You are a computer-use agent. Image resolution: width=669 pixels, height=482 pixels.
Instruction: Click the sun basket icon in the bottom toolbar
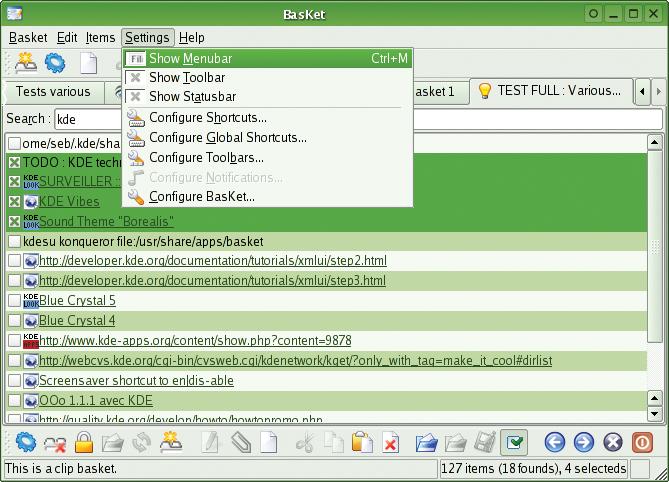tap(171, 442)
